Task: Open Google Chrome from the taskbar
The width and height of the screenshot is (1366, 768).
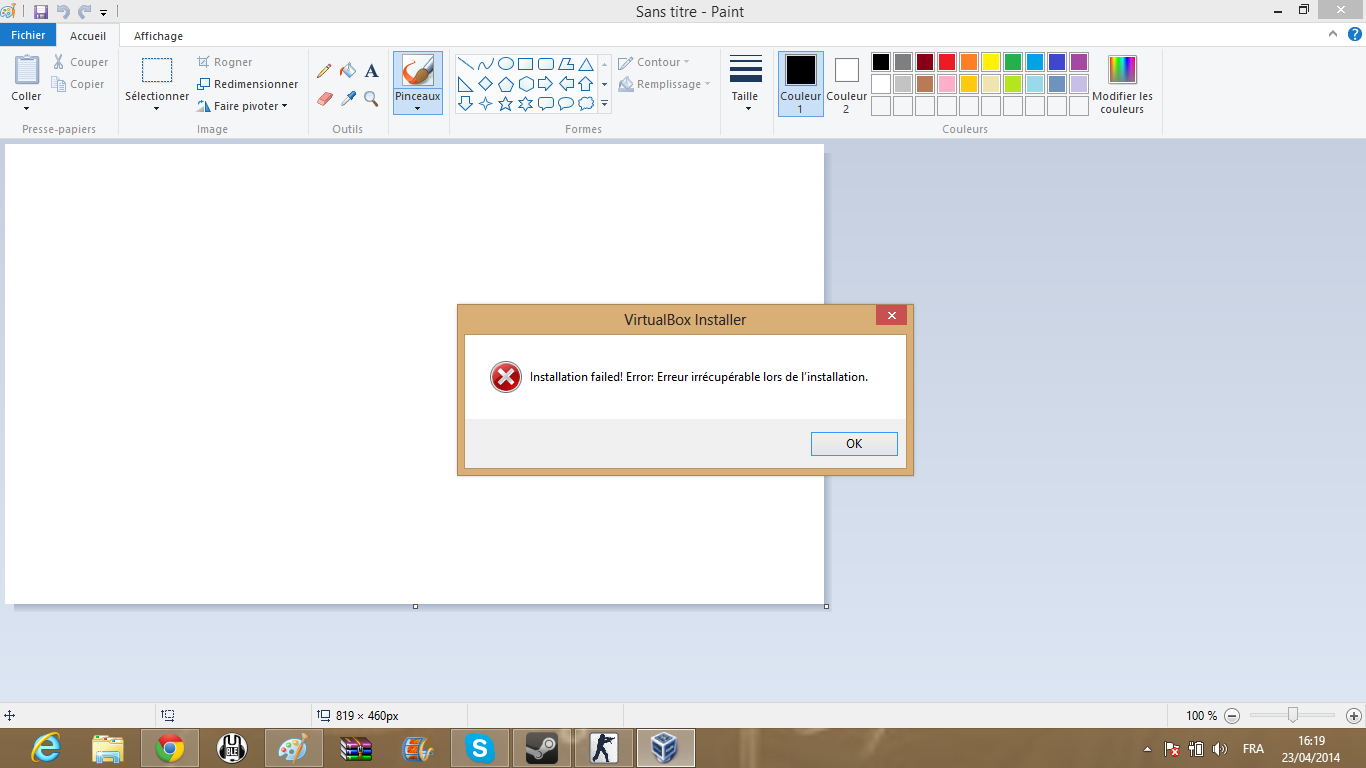Action: coord(170,748)
